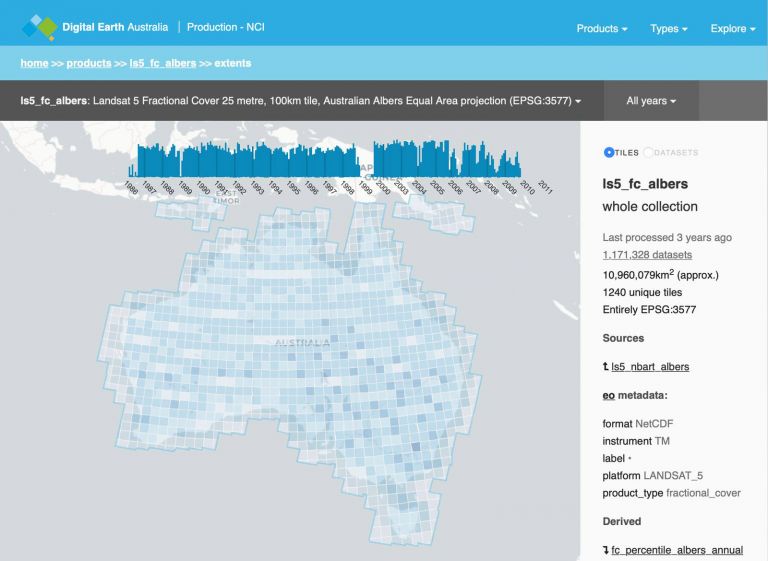Open ls5_fc_albers breadcrumb link

pyautogui.click(x=163, y=63)
